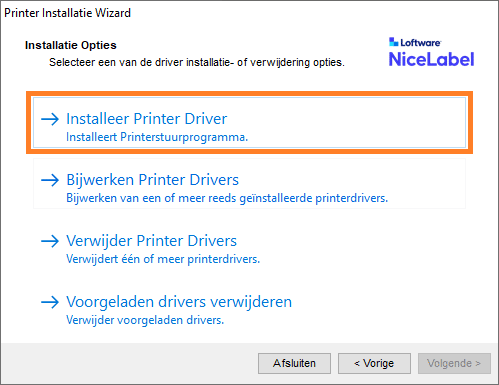Click the arrow icon beside Installeer Printer Driver
This screenshot has width=499, height=385.
point(50,119)
